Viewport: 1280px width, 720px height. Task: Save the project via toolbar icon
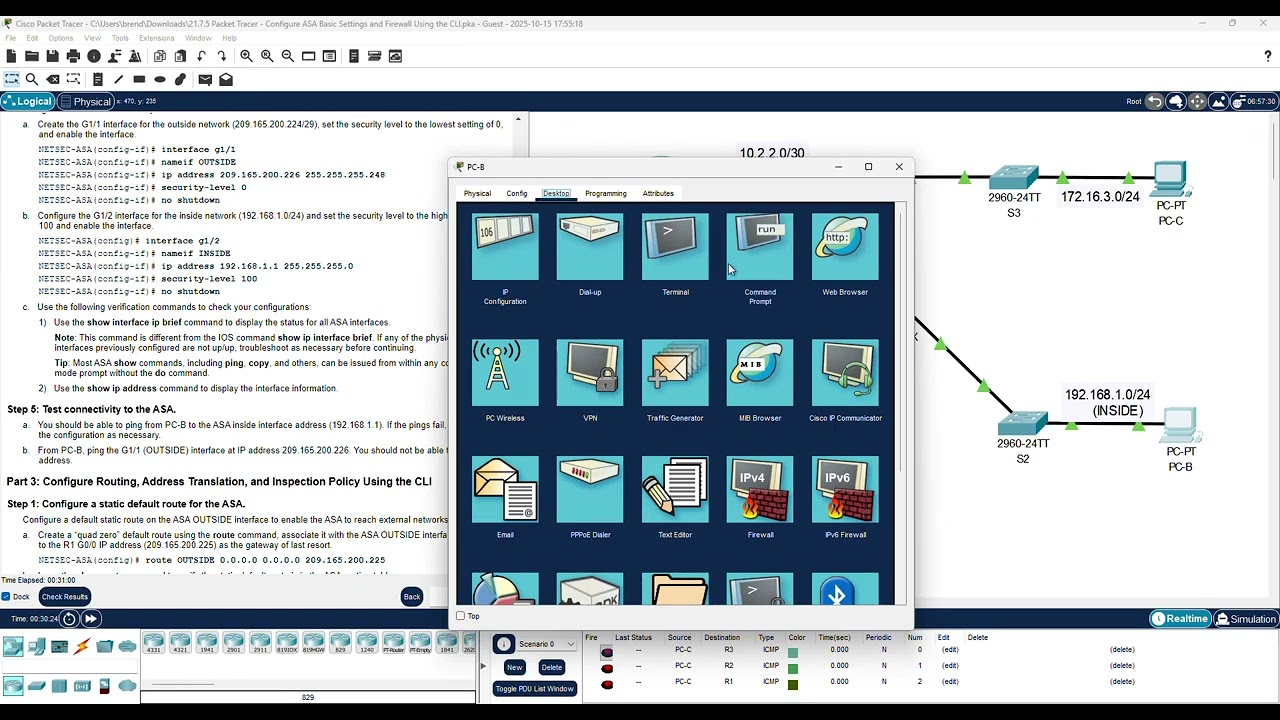(52, 56)
